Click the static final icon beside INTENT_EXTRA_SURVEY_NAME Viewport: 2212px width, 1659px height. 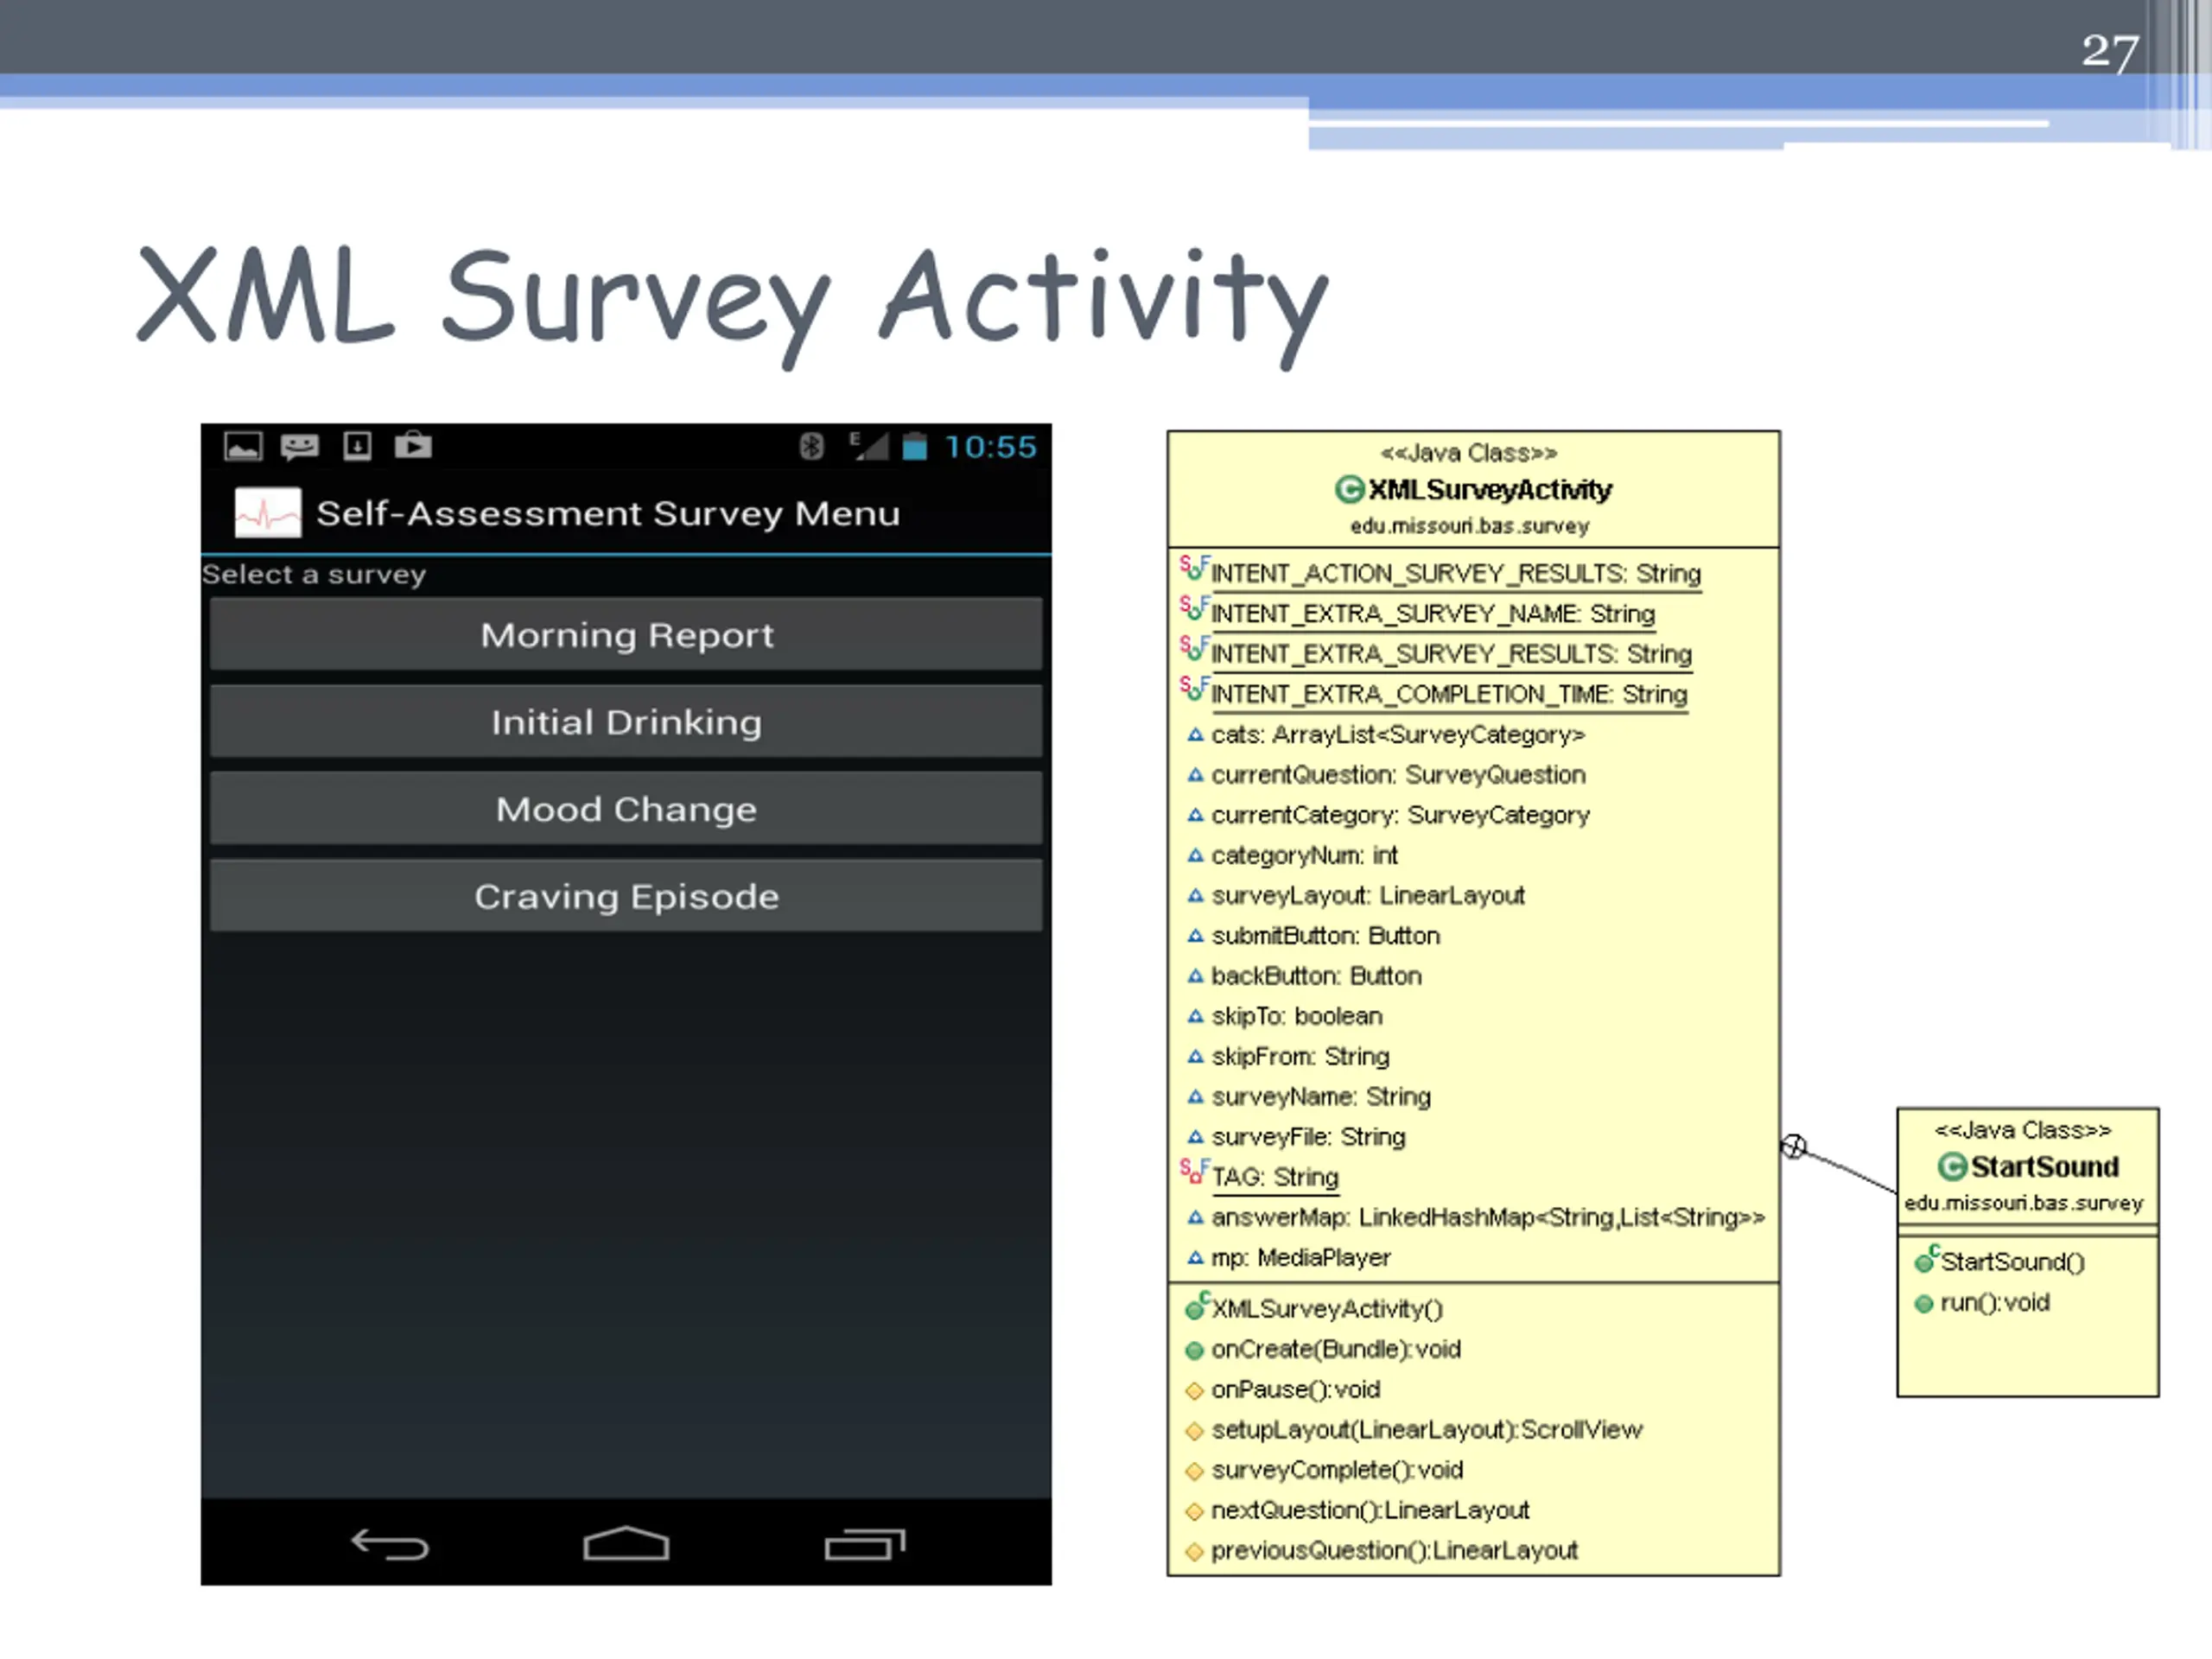pyautogui.click(x=1194, y=609)
